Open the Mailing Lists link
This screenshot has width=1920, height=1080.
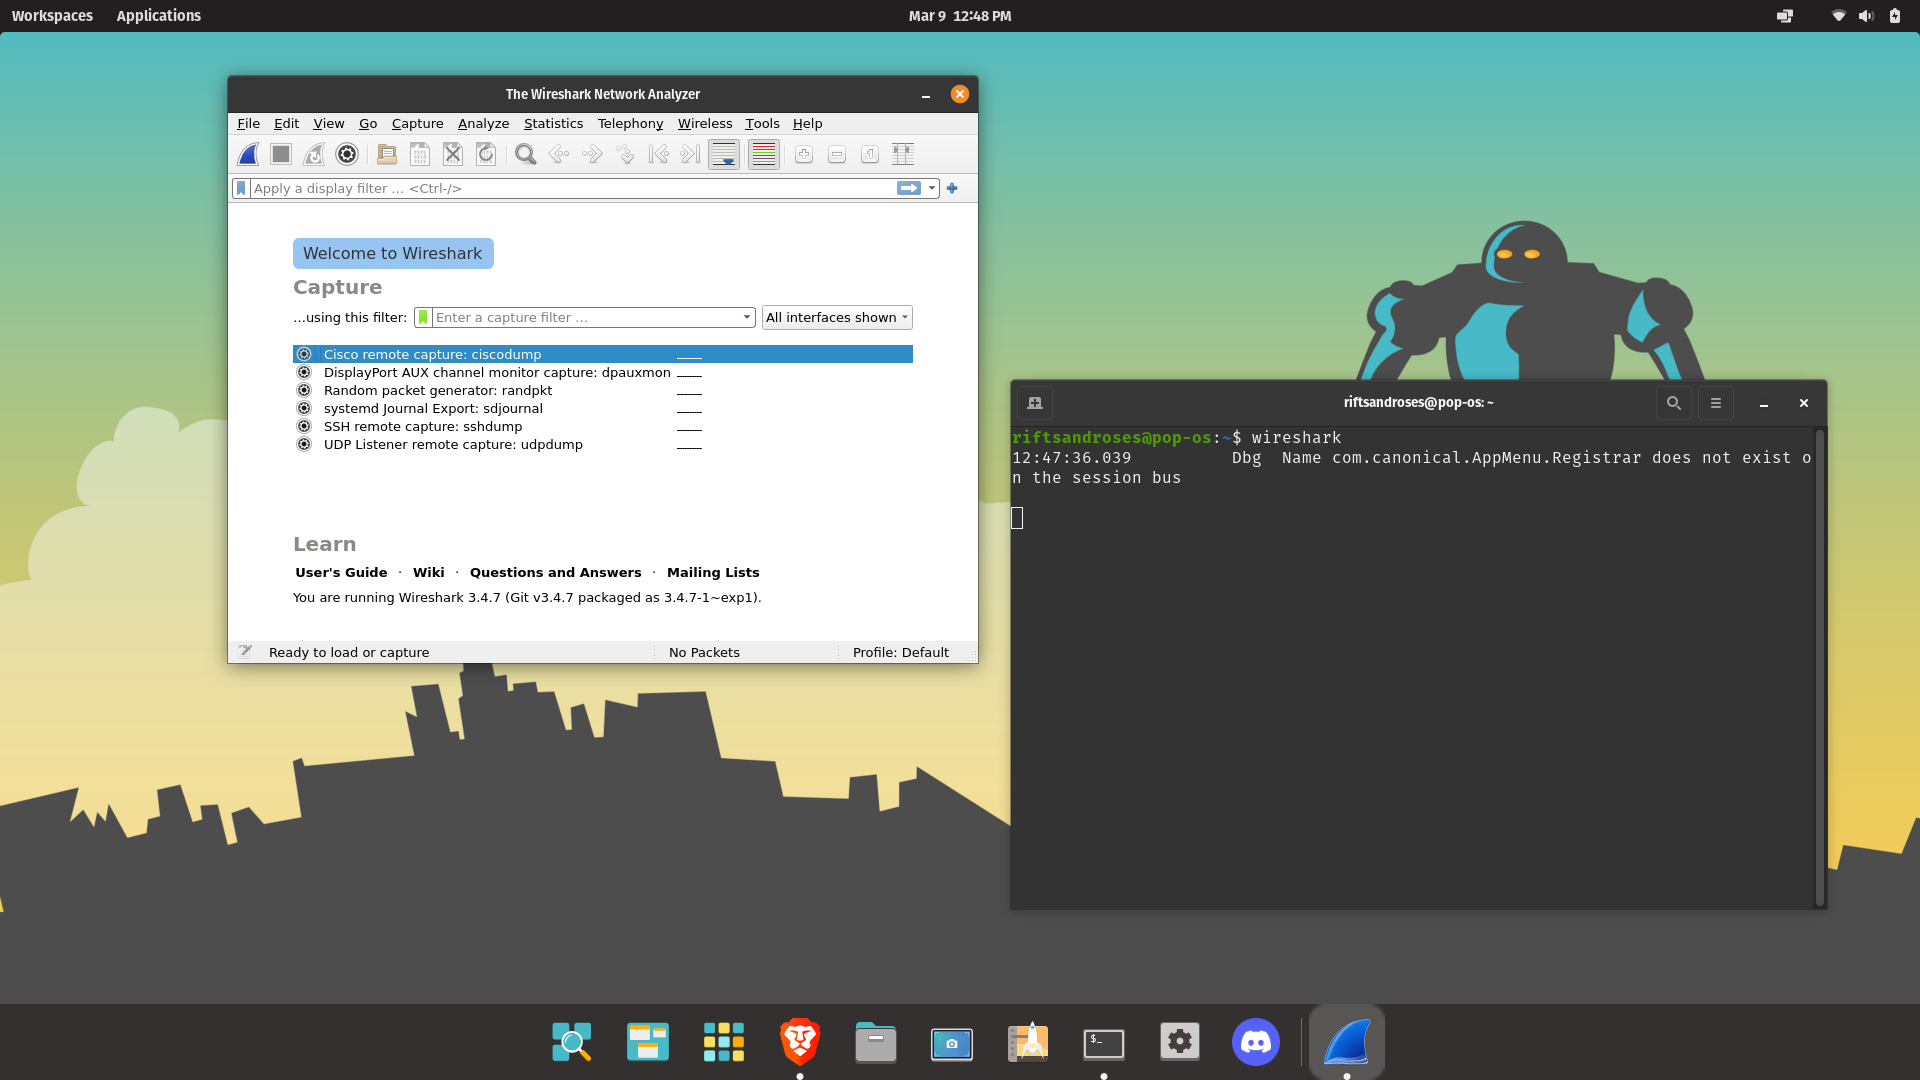coord(713,572)
